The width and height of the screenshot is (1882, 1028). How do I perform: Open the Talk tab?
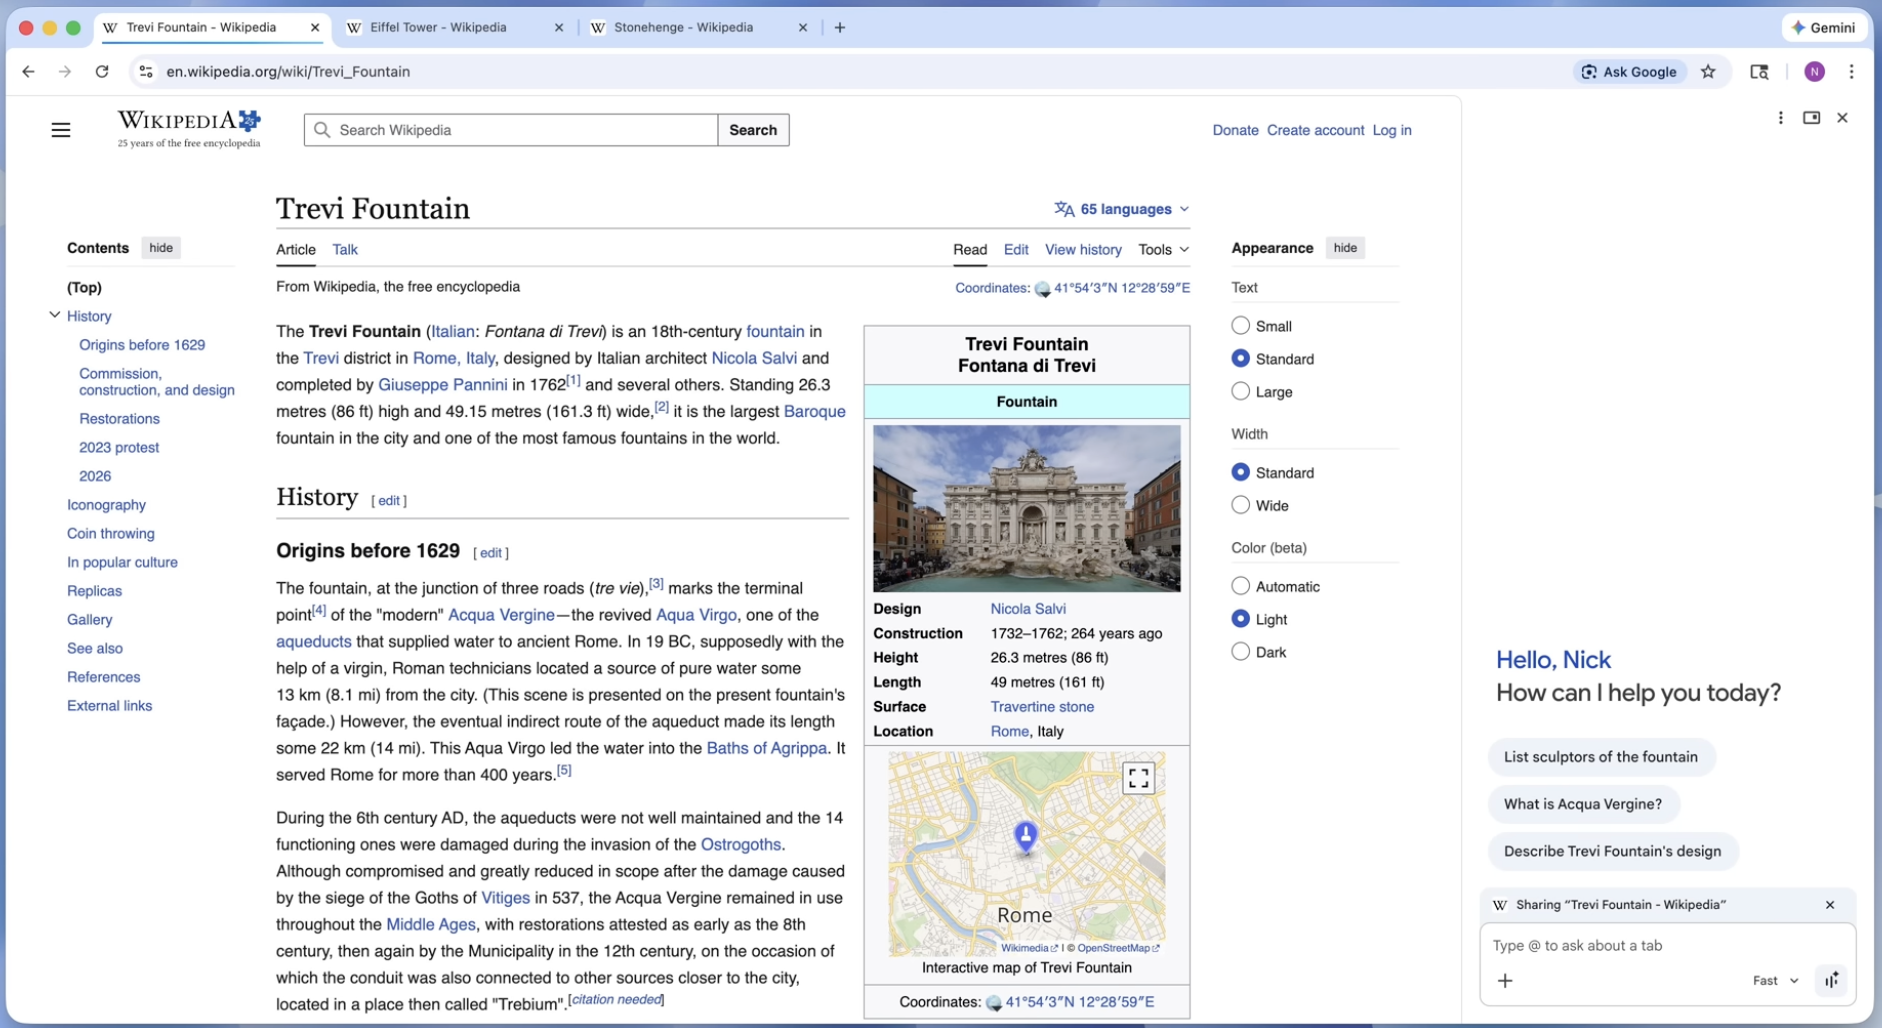point(345,250)
